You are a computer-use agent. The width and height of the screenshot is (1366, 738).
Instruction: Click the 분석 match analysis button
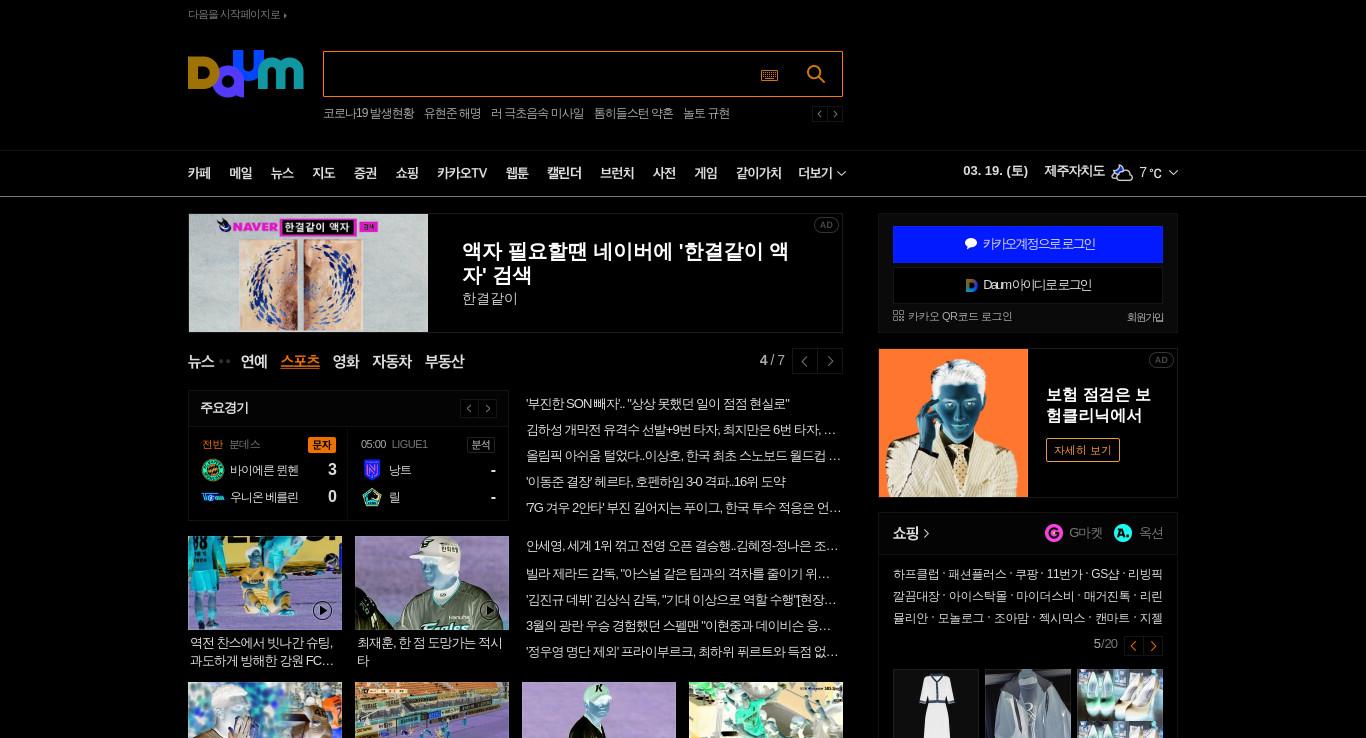[481, 445]
